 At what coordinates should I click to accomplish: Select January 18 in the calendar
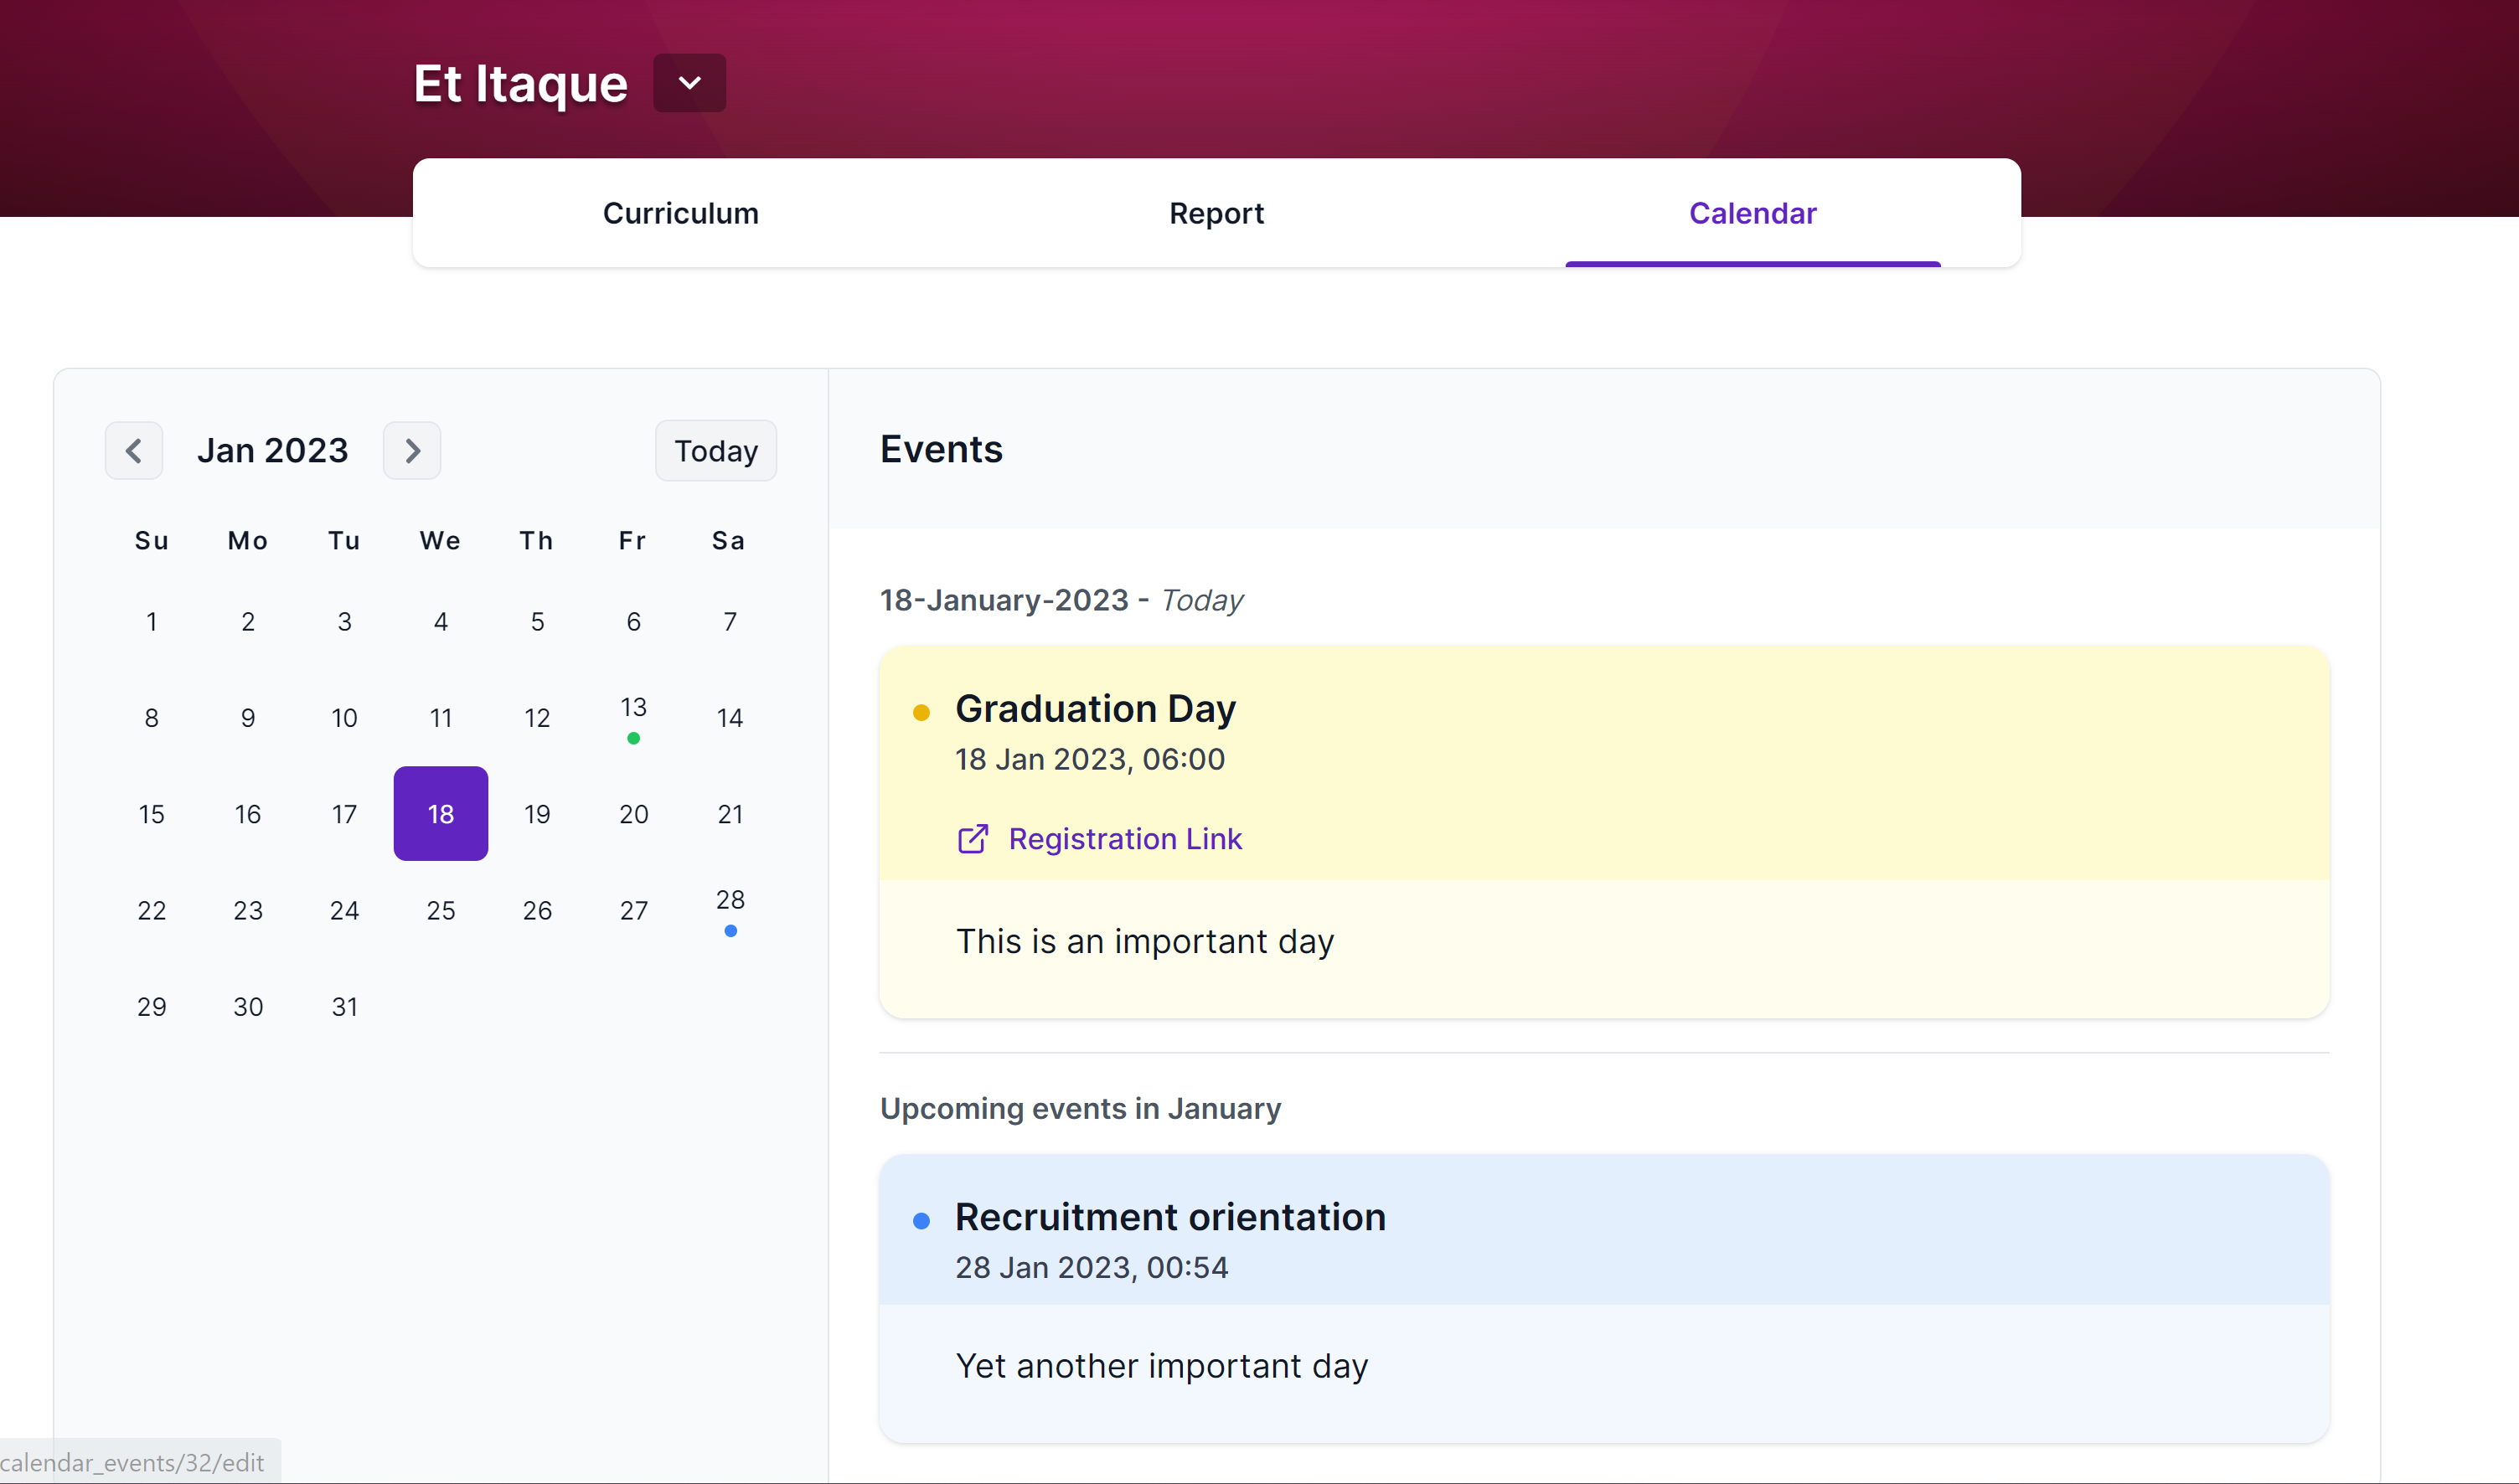coord(440,813)
